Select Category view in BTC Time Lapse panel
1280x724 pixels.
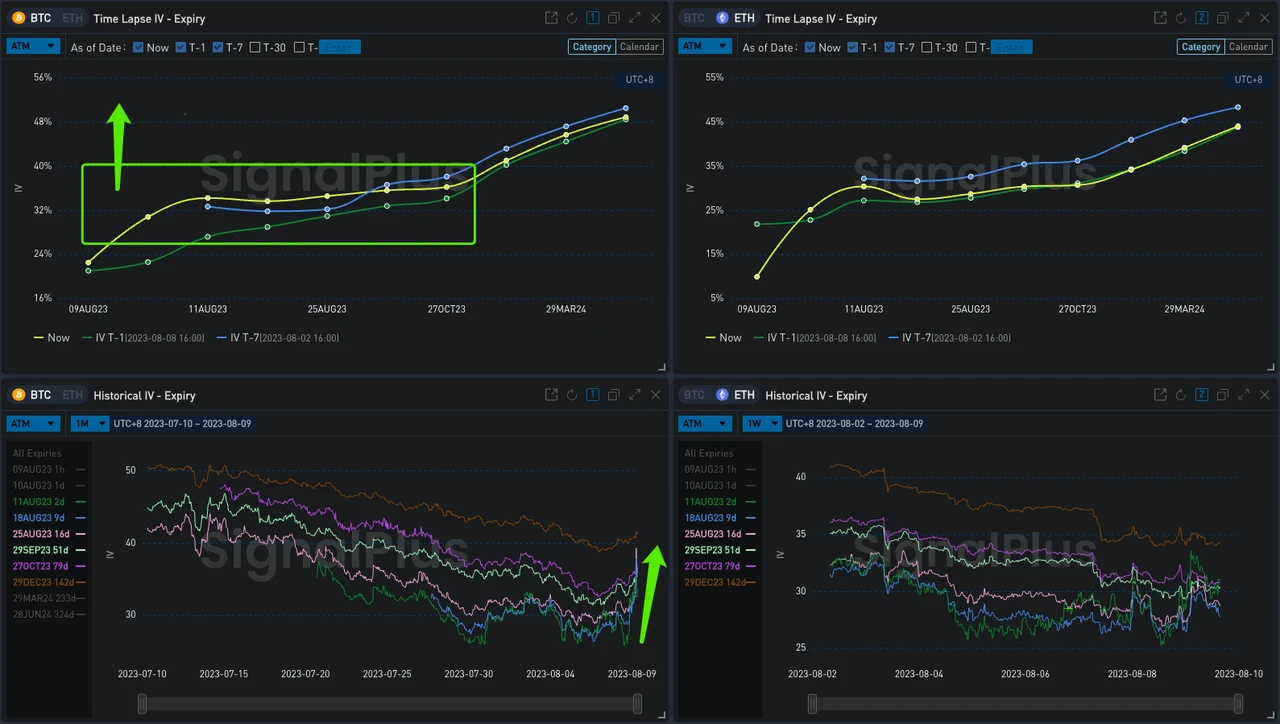coord(592,47)
